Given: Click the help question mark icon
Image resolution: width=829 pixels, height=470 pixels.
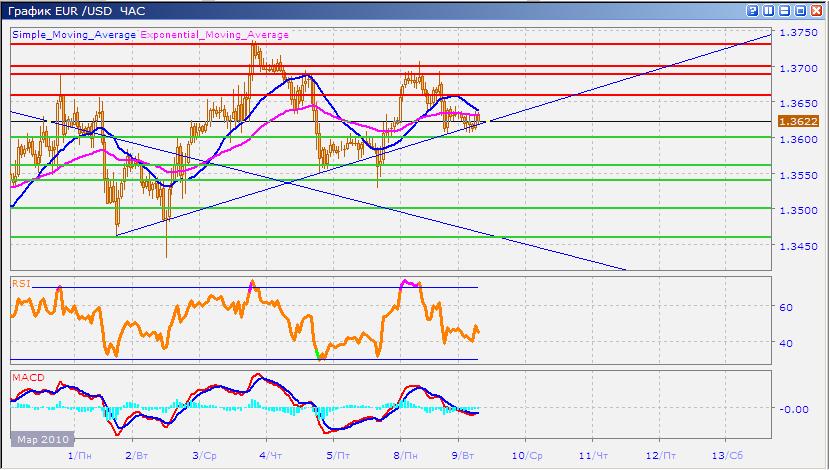Looking at the screenshot, I should pos(753,10).
